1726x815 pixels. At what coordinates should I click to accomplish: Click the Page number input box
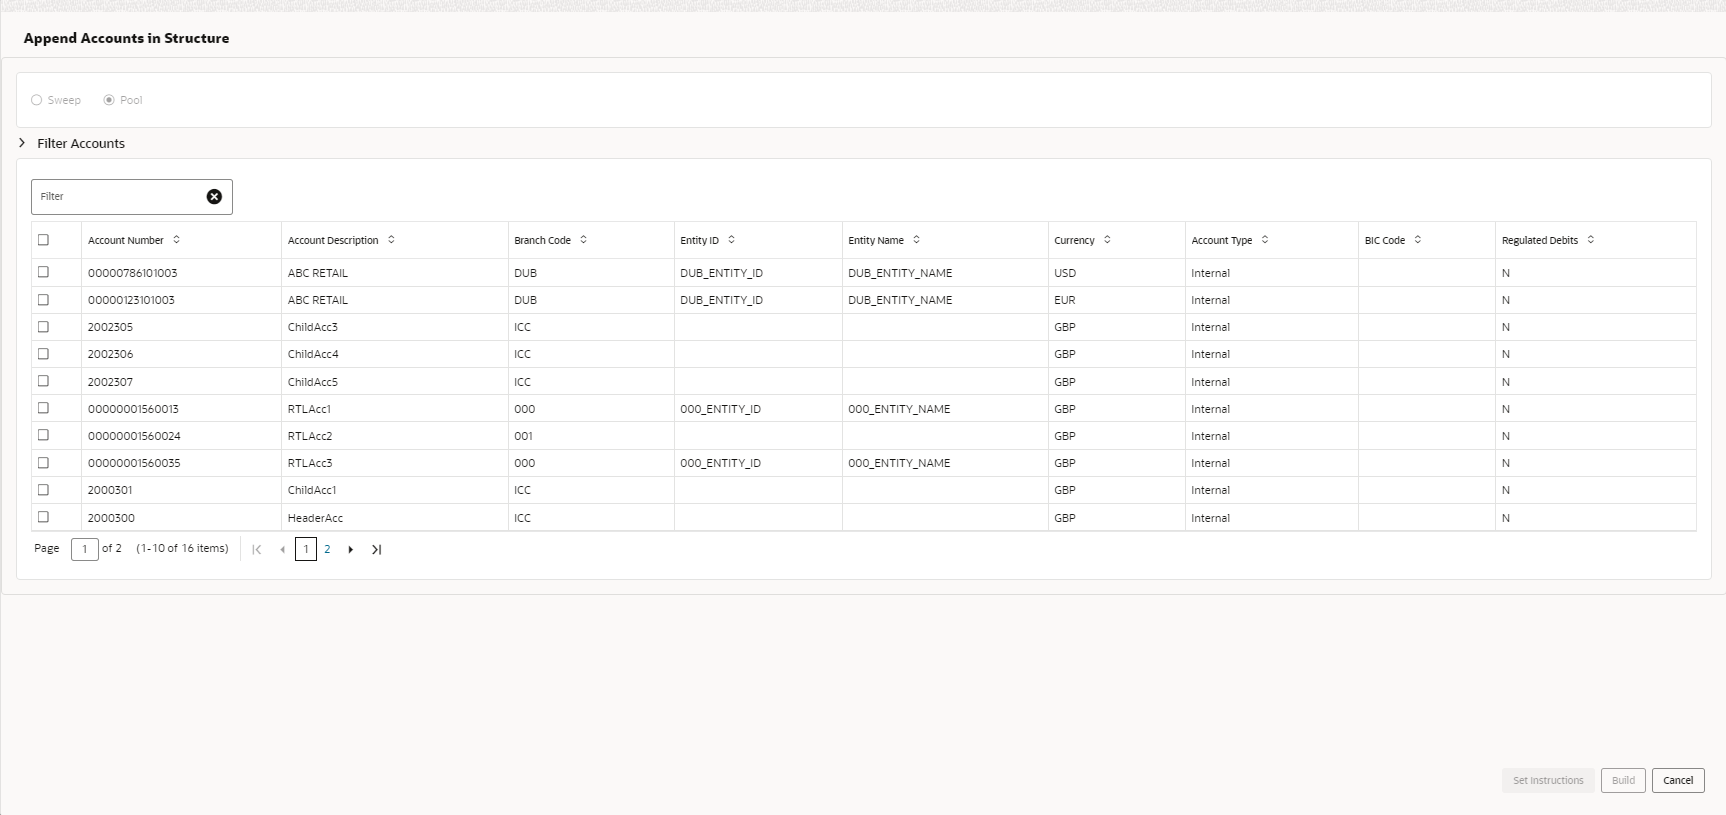pos(85,549)
